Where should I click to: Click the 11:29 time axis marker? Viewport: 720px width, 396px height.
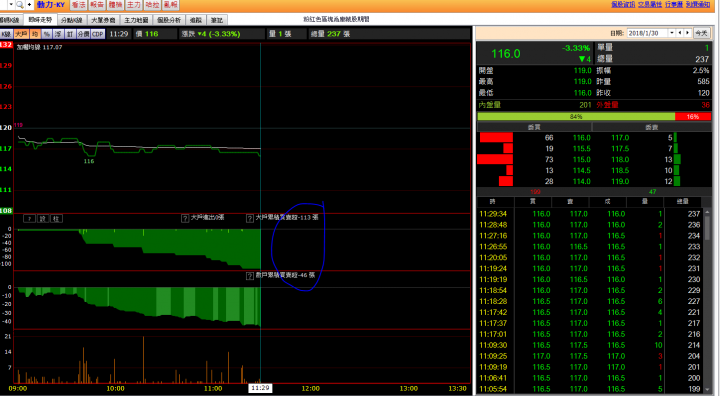(x=260, y=388)
